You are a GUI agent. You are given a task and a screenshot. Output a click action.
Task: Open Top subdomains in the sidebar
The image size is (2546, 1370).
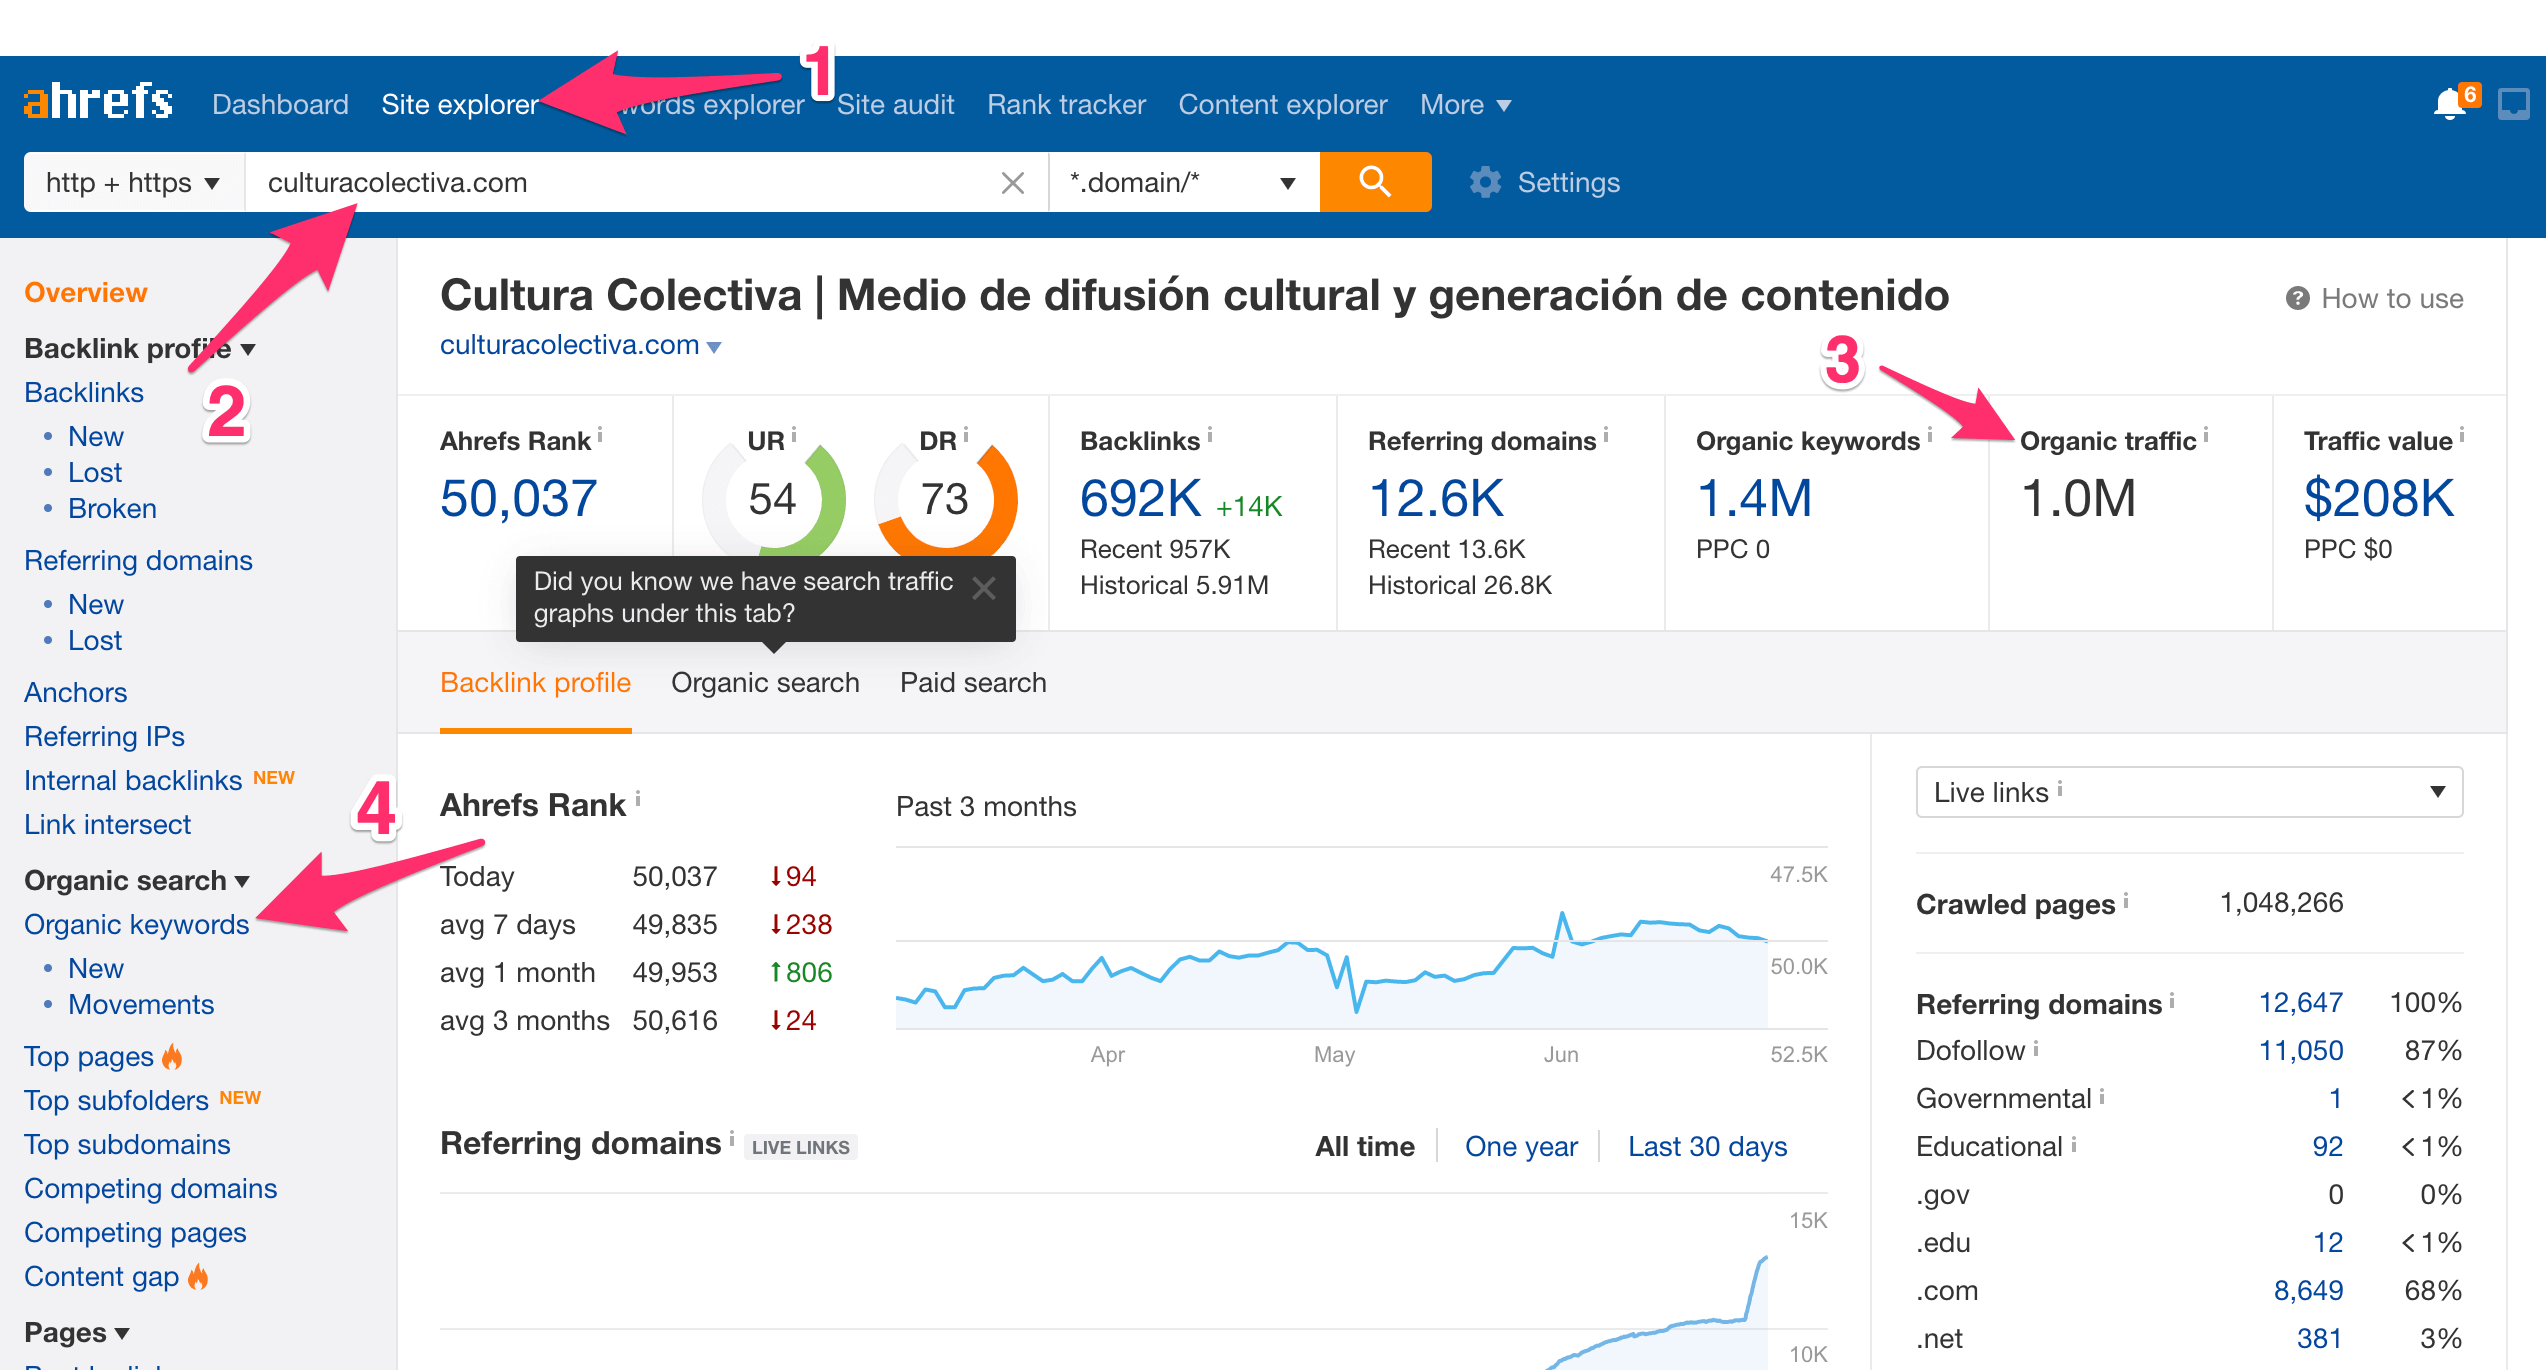pyautogui.click(x=127, y=1144)
